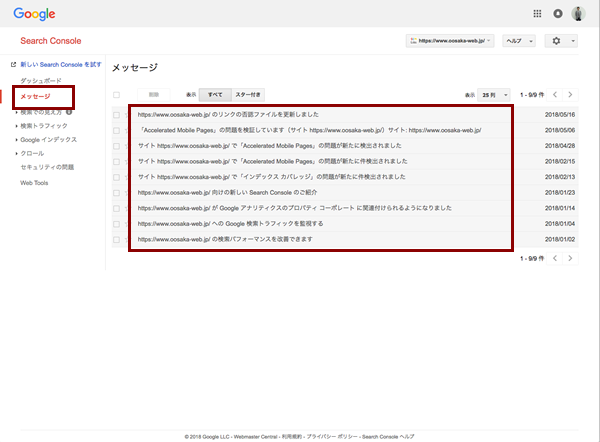The height and width of the screenshot is (442, 600).
Task: Click info icon beside 検索での見え方
Action: click(69, 112)
